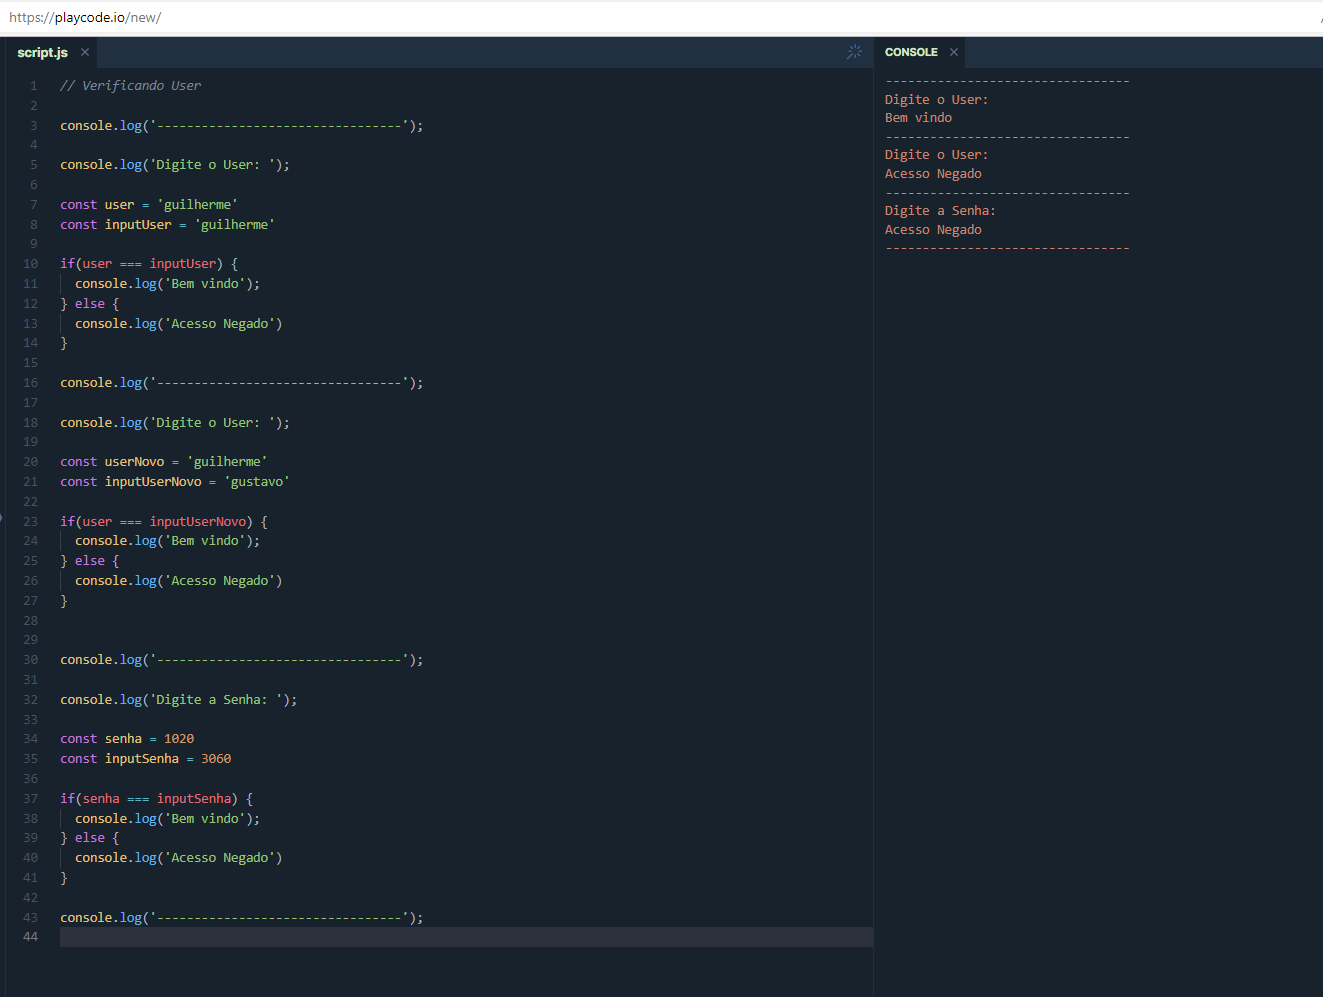The width and height of the screenshot is (1323, 997).
Task: Click the line "const userNovo = 'guilherme'"
Action: coord(164,462)
